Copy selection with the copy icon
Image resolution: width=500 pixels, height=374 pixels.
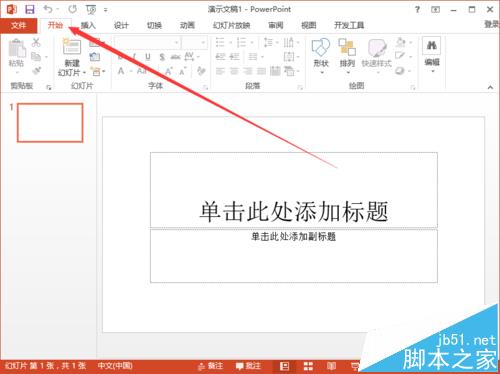[x=36, y=57]
